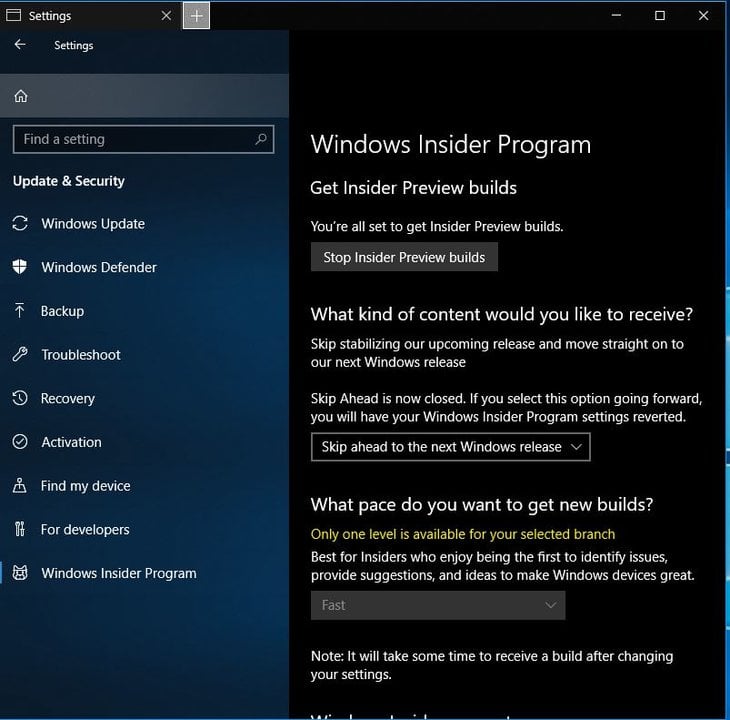730x720 pixels.
Task: Click the Find a setting search box
Action: 143,139
